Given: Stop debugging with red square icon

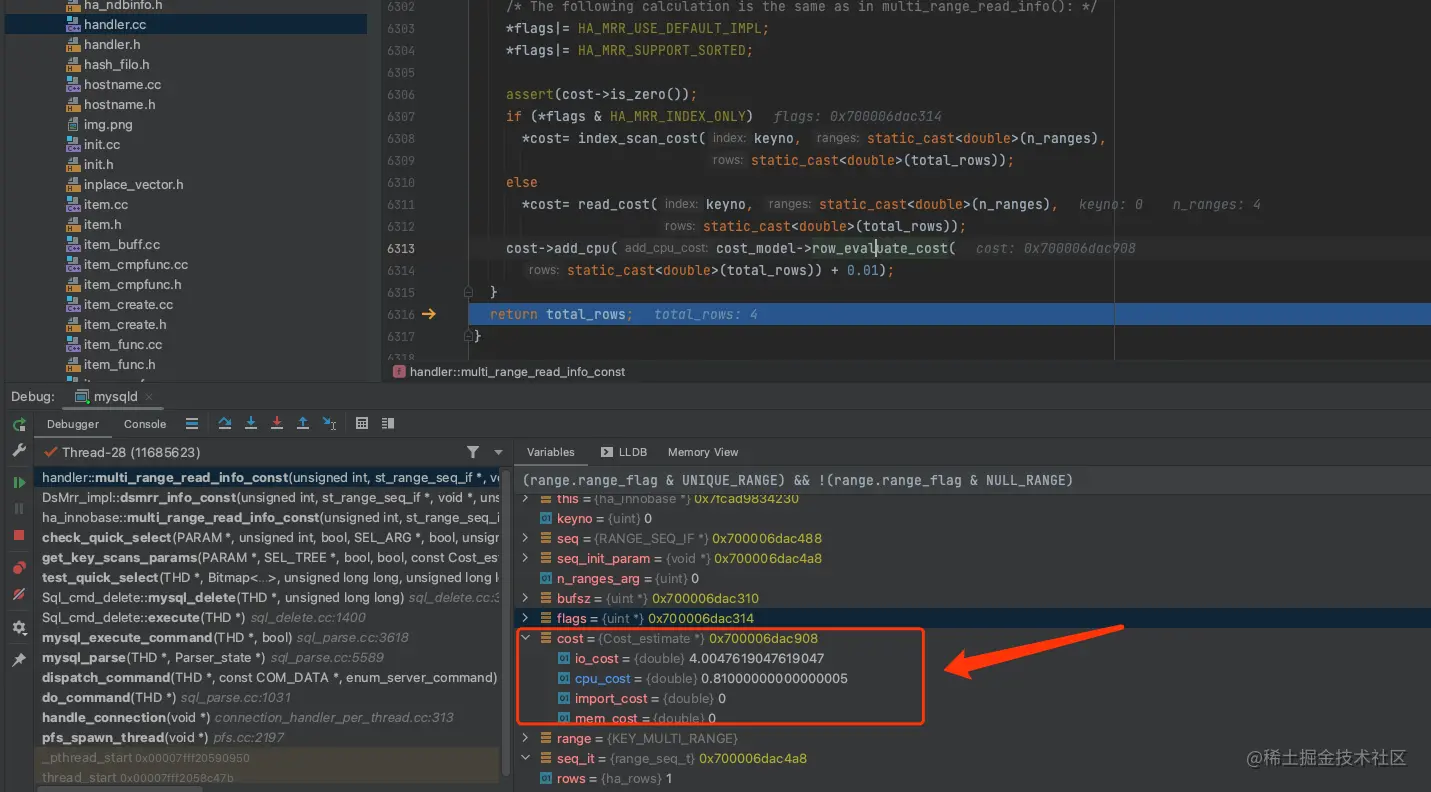Looking at the screenshot, I should pyautogui.click(x=19, y=536).
